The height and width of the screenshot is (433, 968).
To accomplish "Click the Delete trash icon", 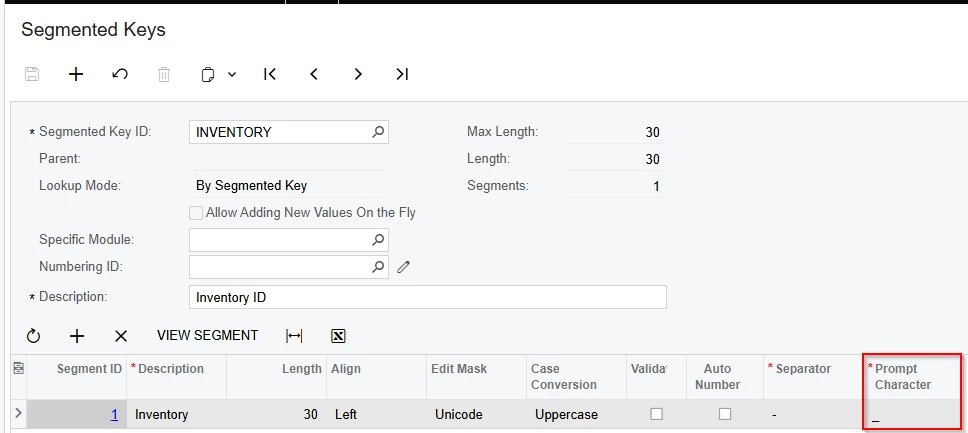I will [x=164, y=74].
